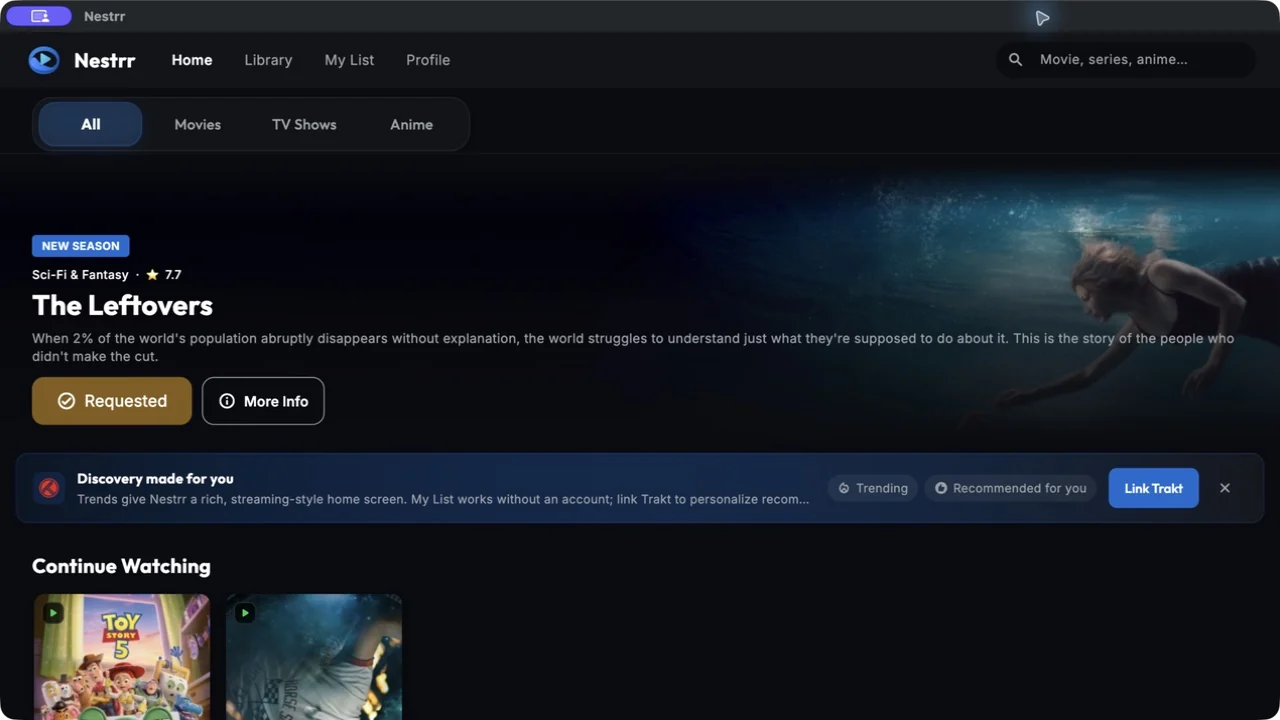Open More Info for The Leftovers
1280x720 pixels.
coord(263,401)
